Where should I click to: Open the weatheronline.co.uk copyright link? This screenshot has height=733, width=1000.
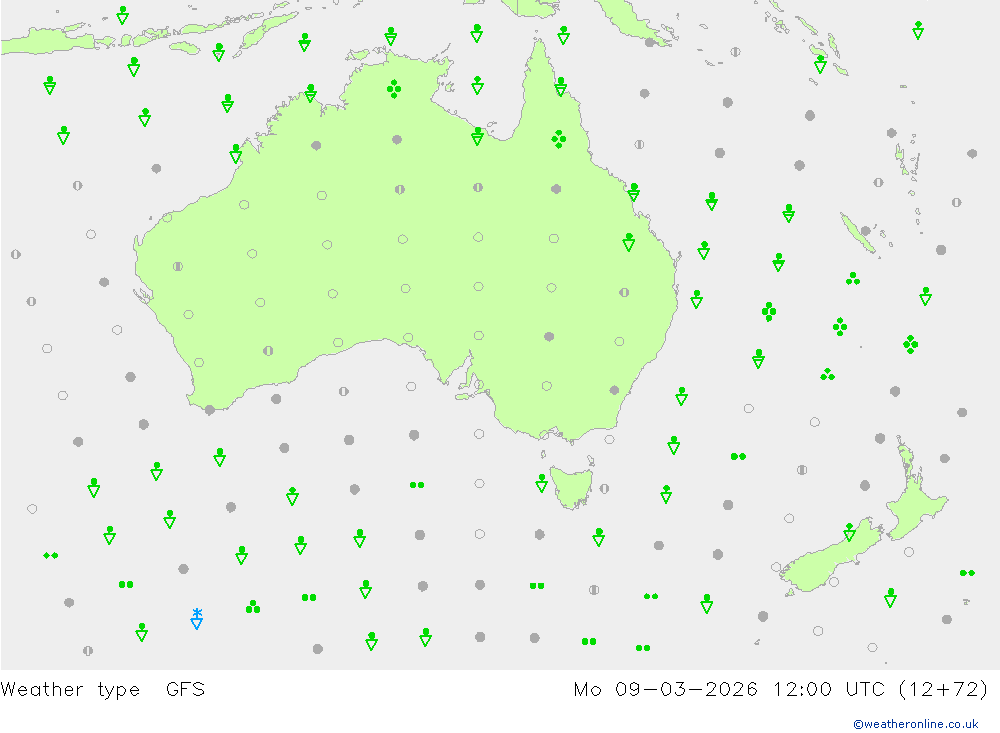pos(916,723)
